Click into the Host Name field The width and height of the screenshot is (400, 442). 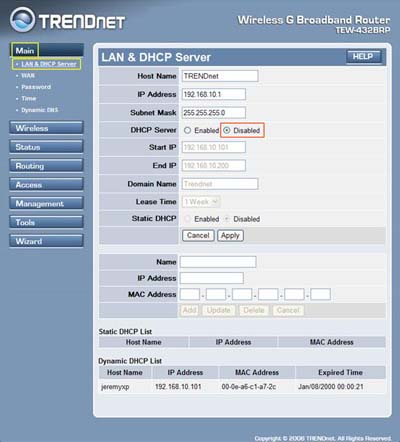point(220,76)
